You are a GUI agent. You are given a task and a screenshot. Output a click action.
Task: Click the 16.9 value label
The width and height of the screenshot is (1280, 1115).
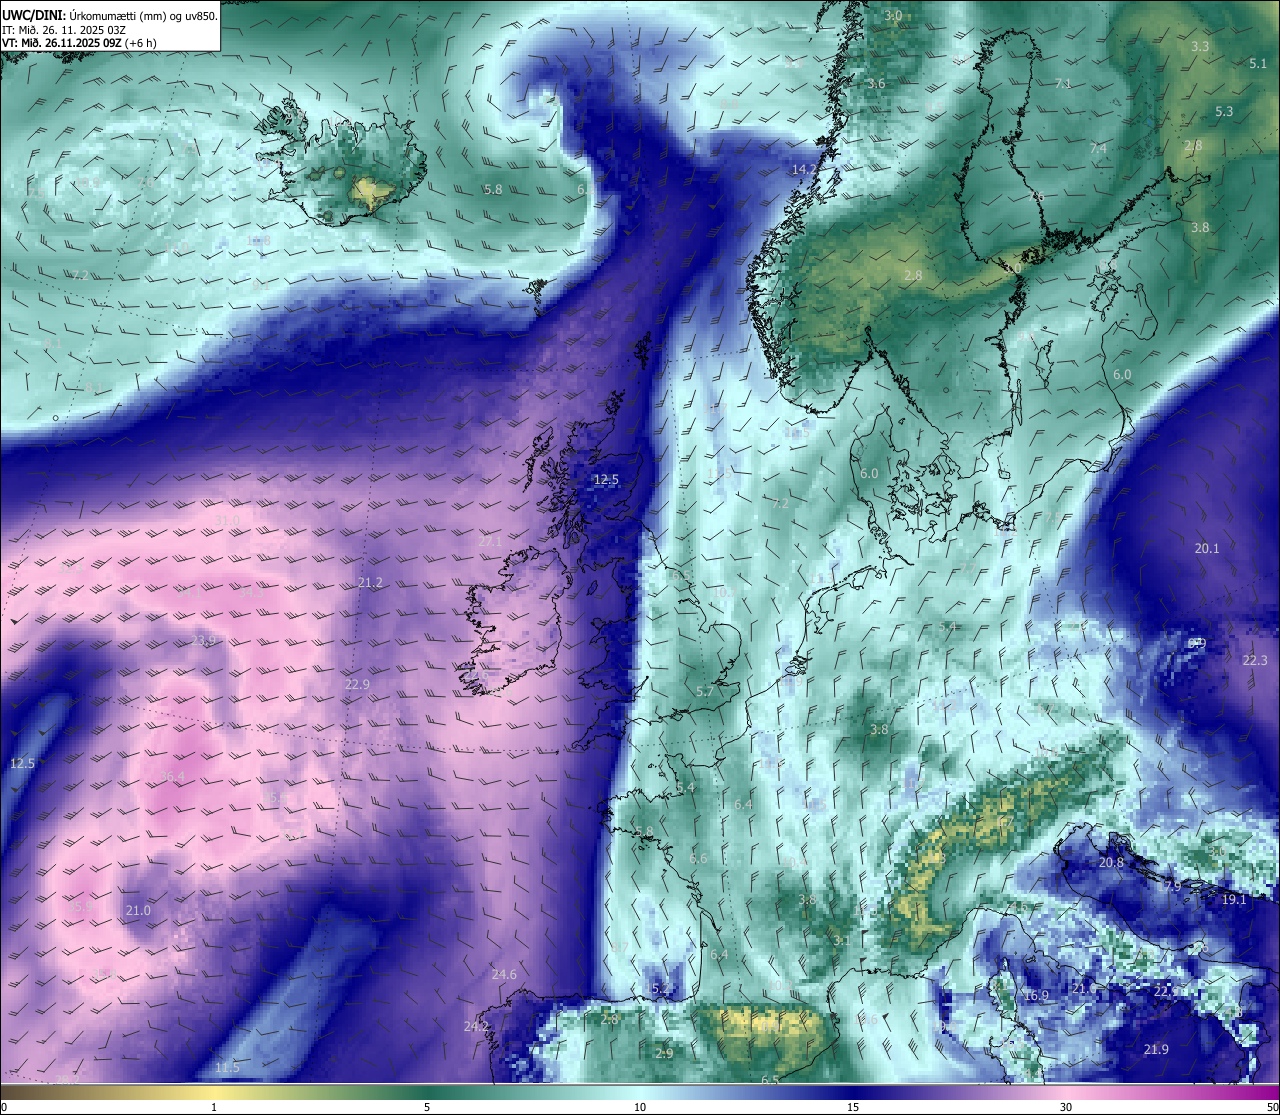1036,996
